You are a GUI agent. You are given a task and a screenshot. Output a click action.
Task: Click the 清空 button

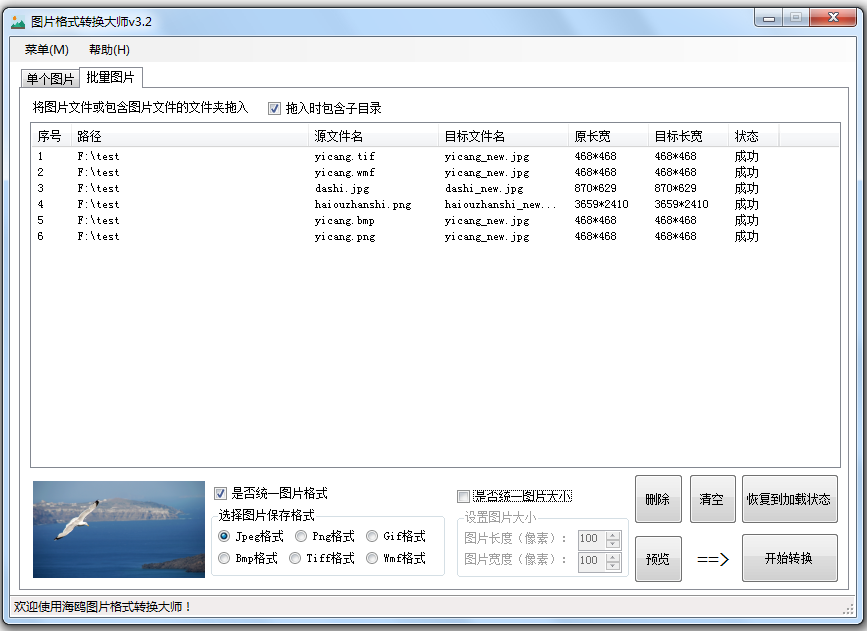tap(712, 499)
